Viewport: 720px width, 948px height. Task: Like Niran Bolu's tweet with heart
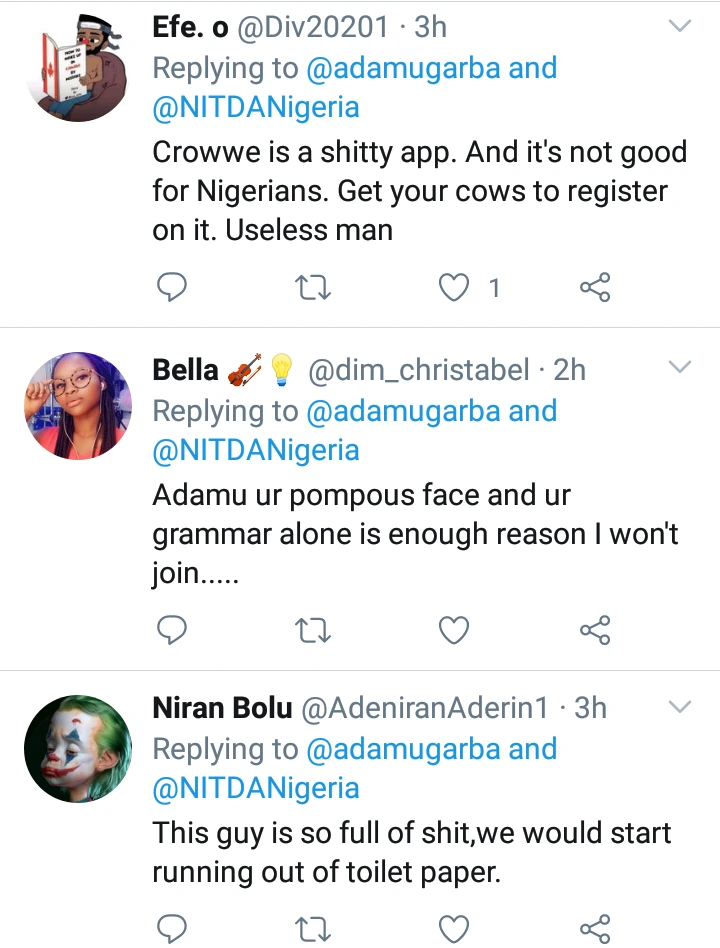tap(456, 929)
